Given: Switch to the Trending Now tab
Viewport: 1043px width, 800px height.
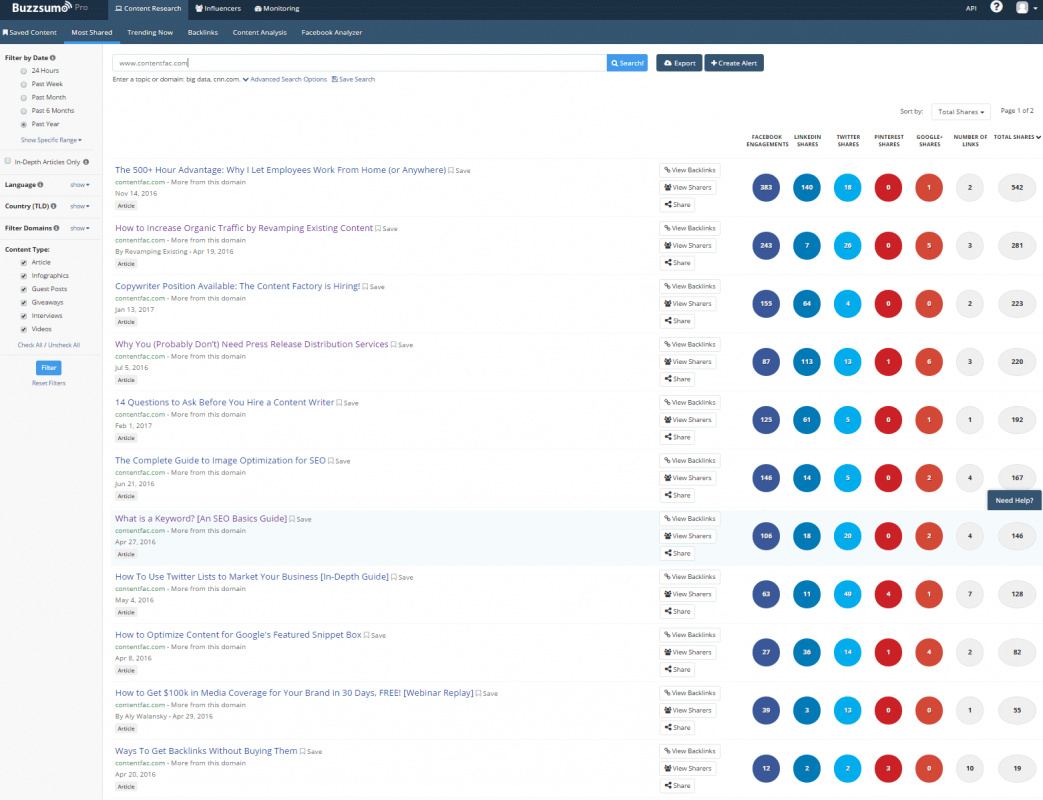Looking at the screenshot, I should coord(150,32).
